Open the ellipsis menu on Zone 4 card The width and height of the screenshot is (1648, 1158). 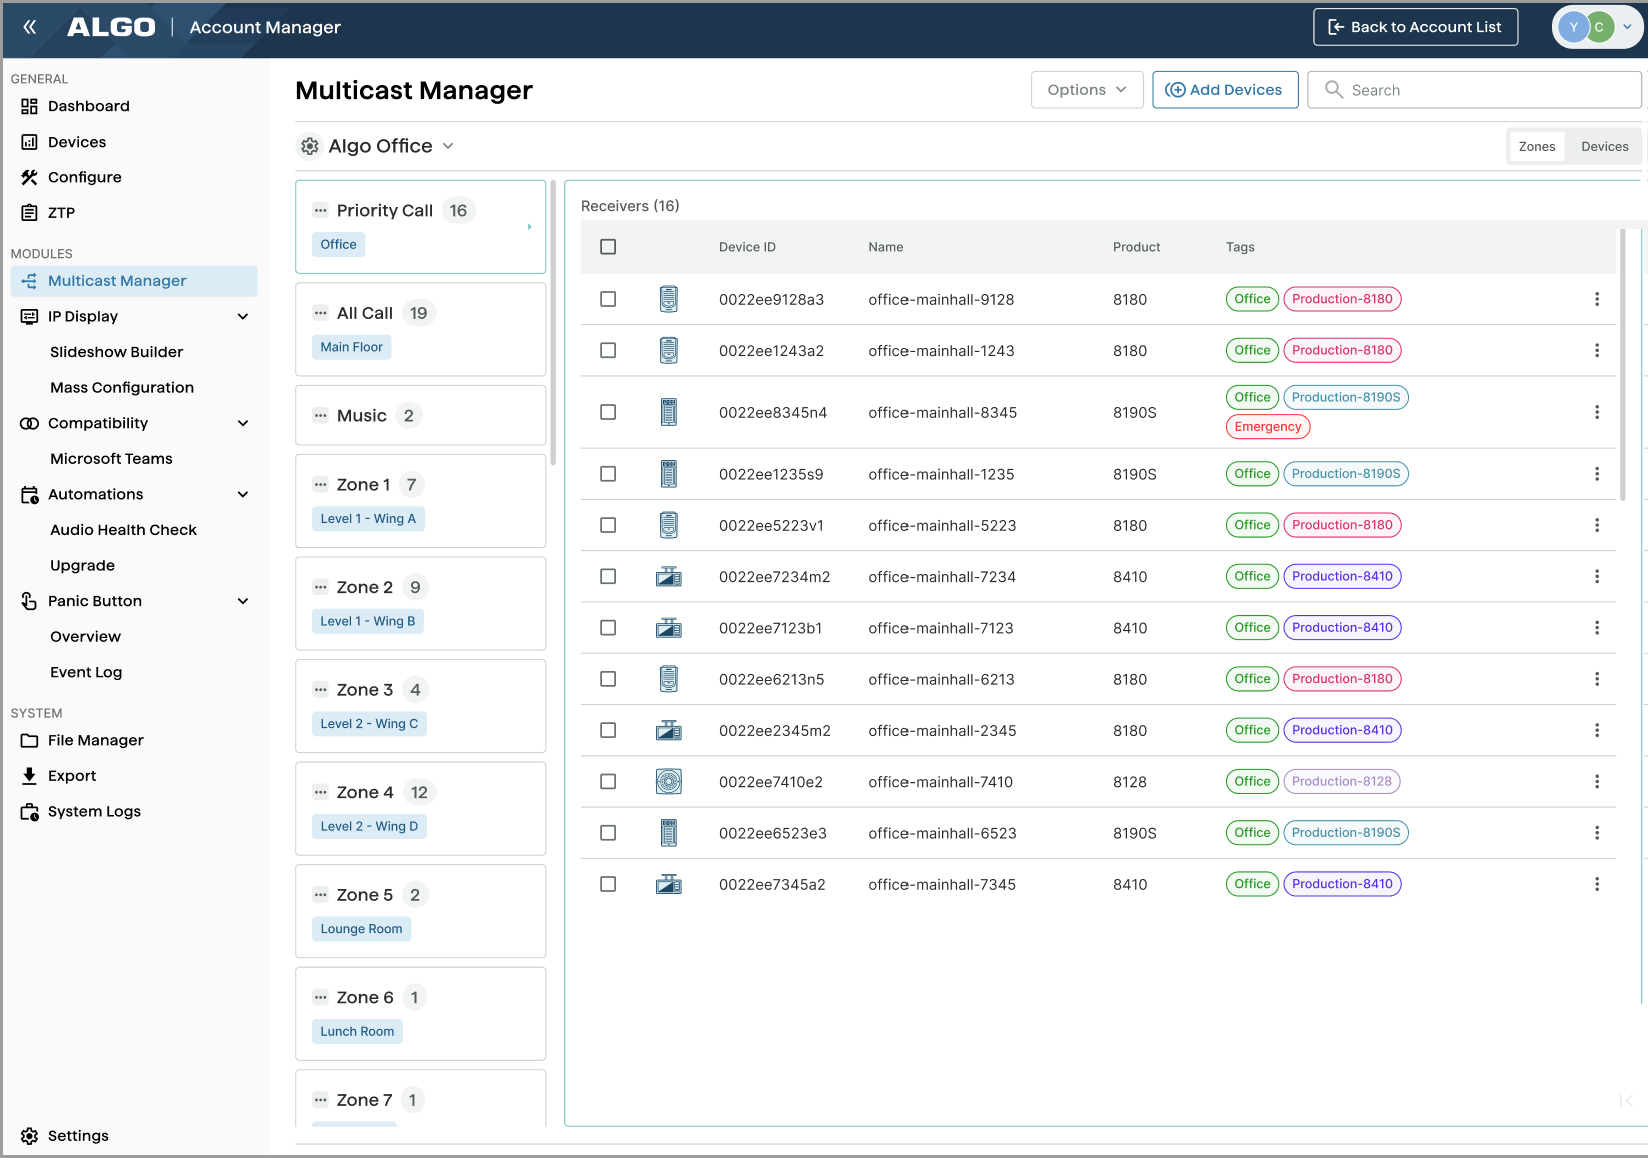(321, 793)
